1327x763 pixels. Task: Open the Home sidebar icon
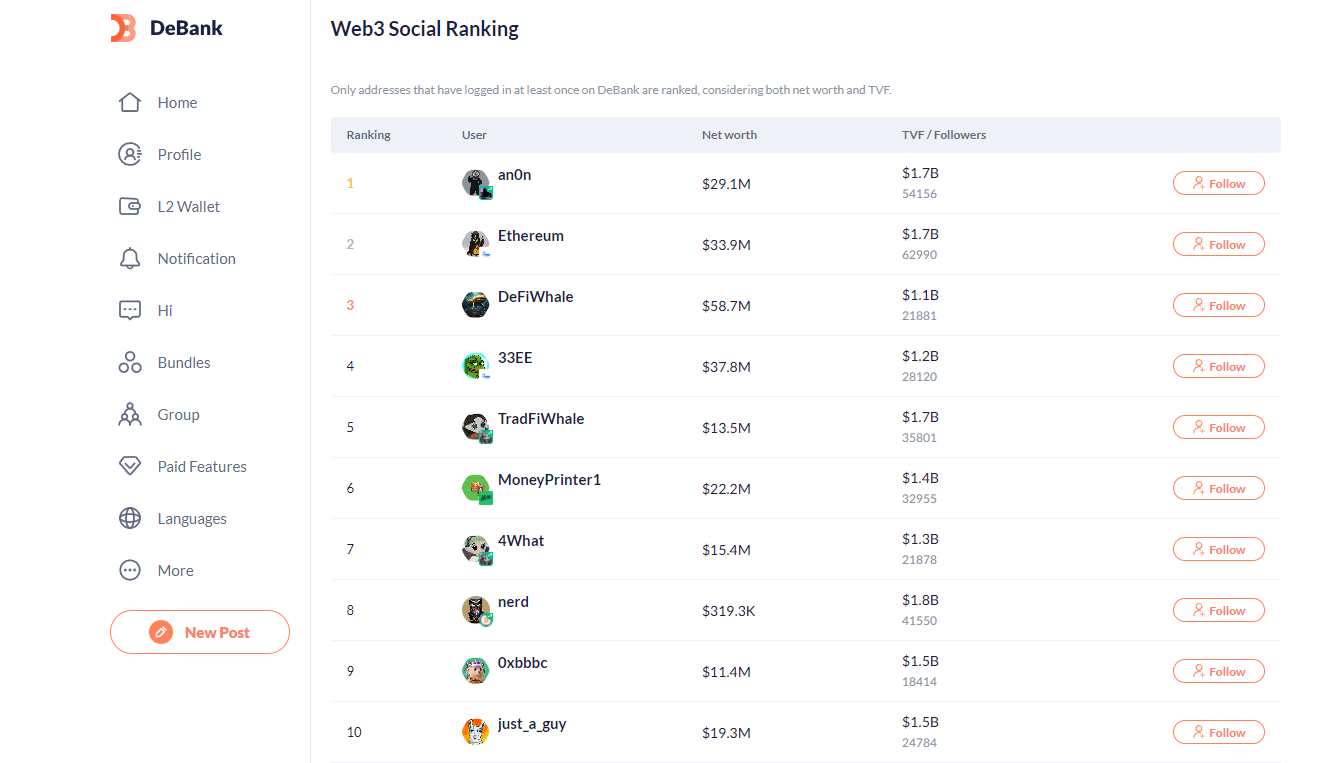coord(130,102)
